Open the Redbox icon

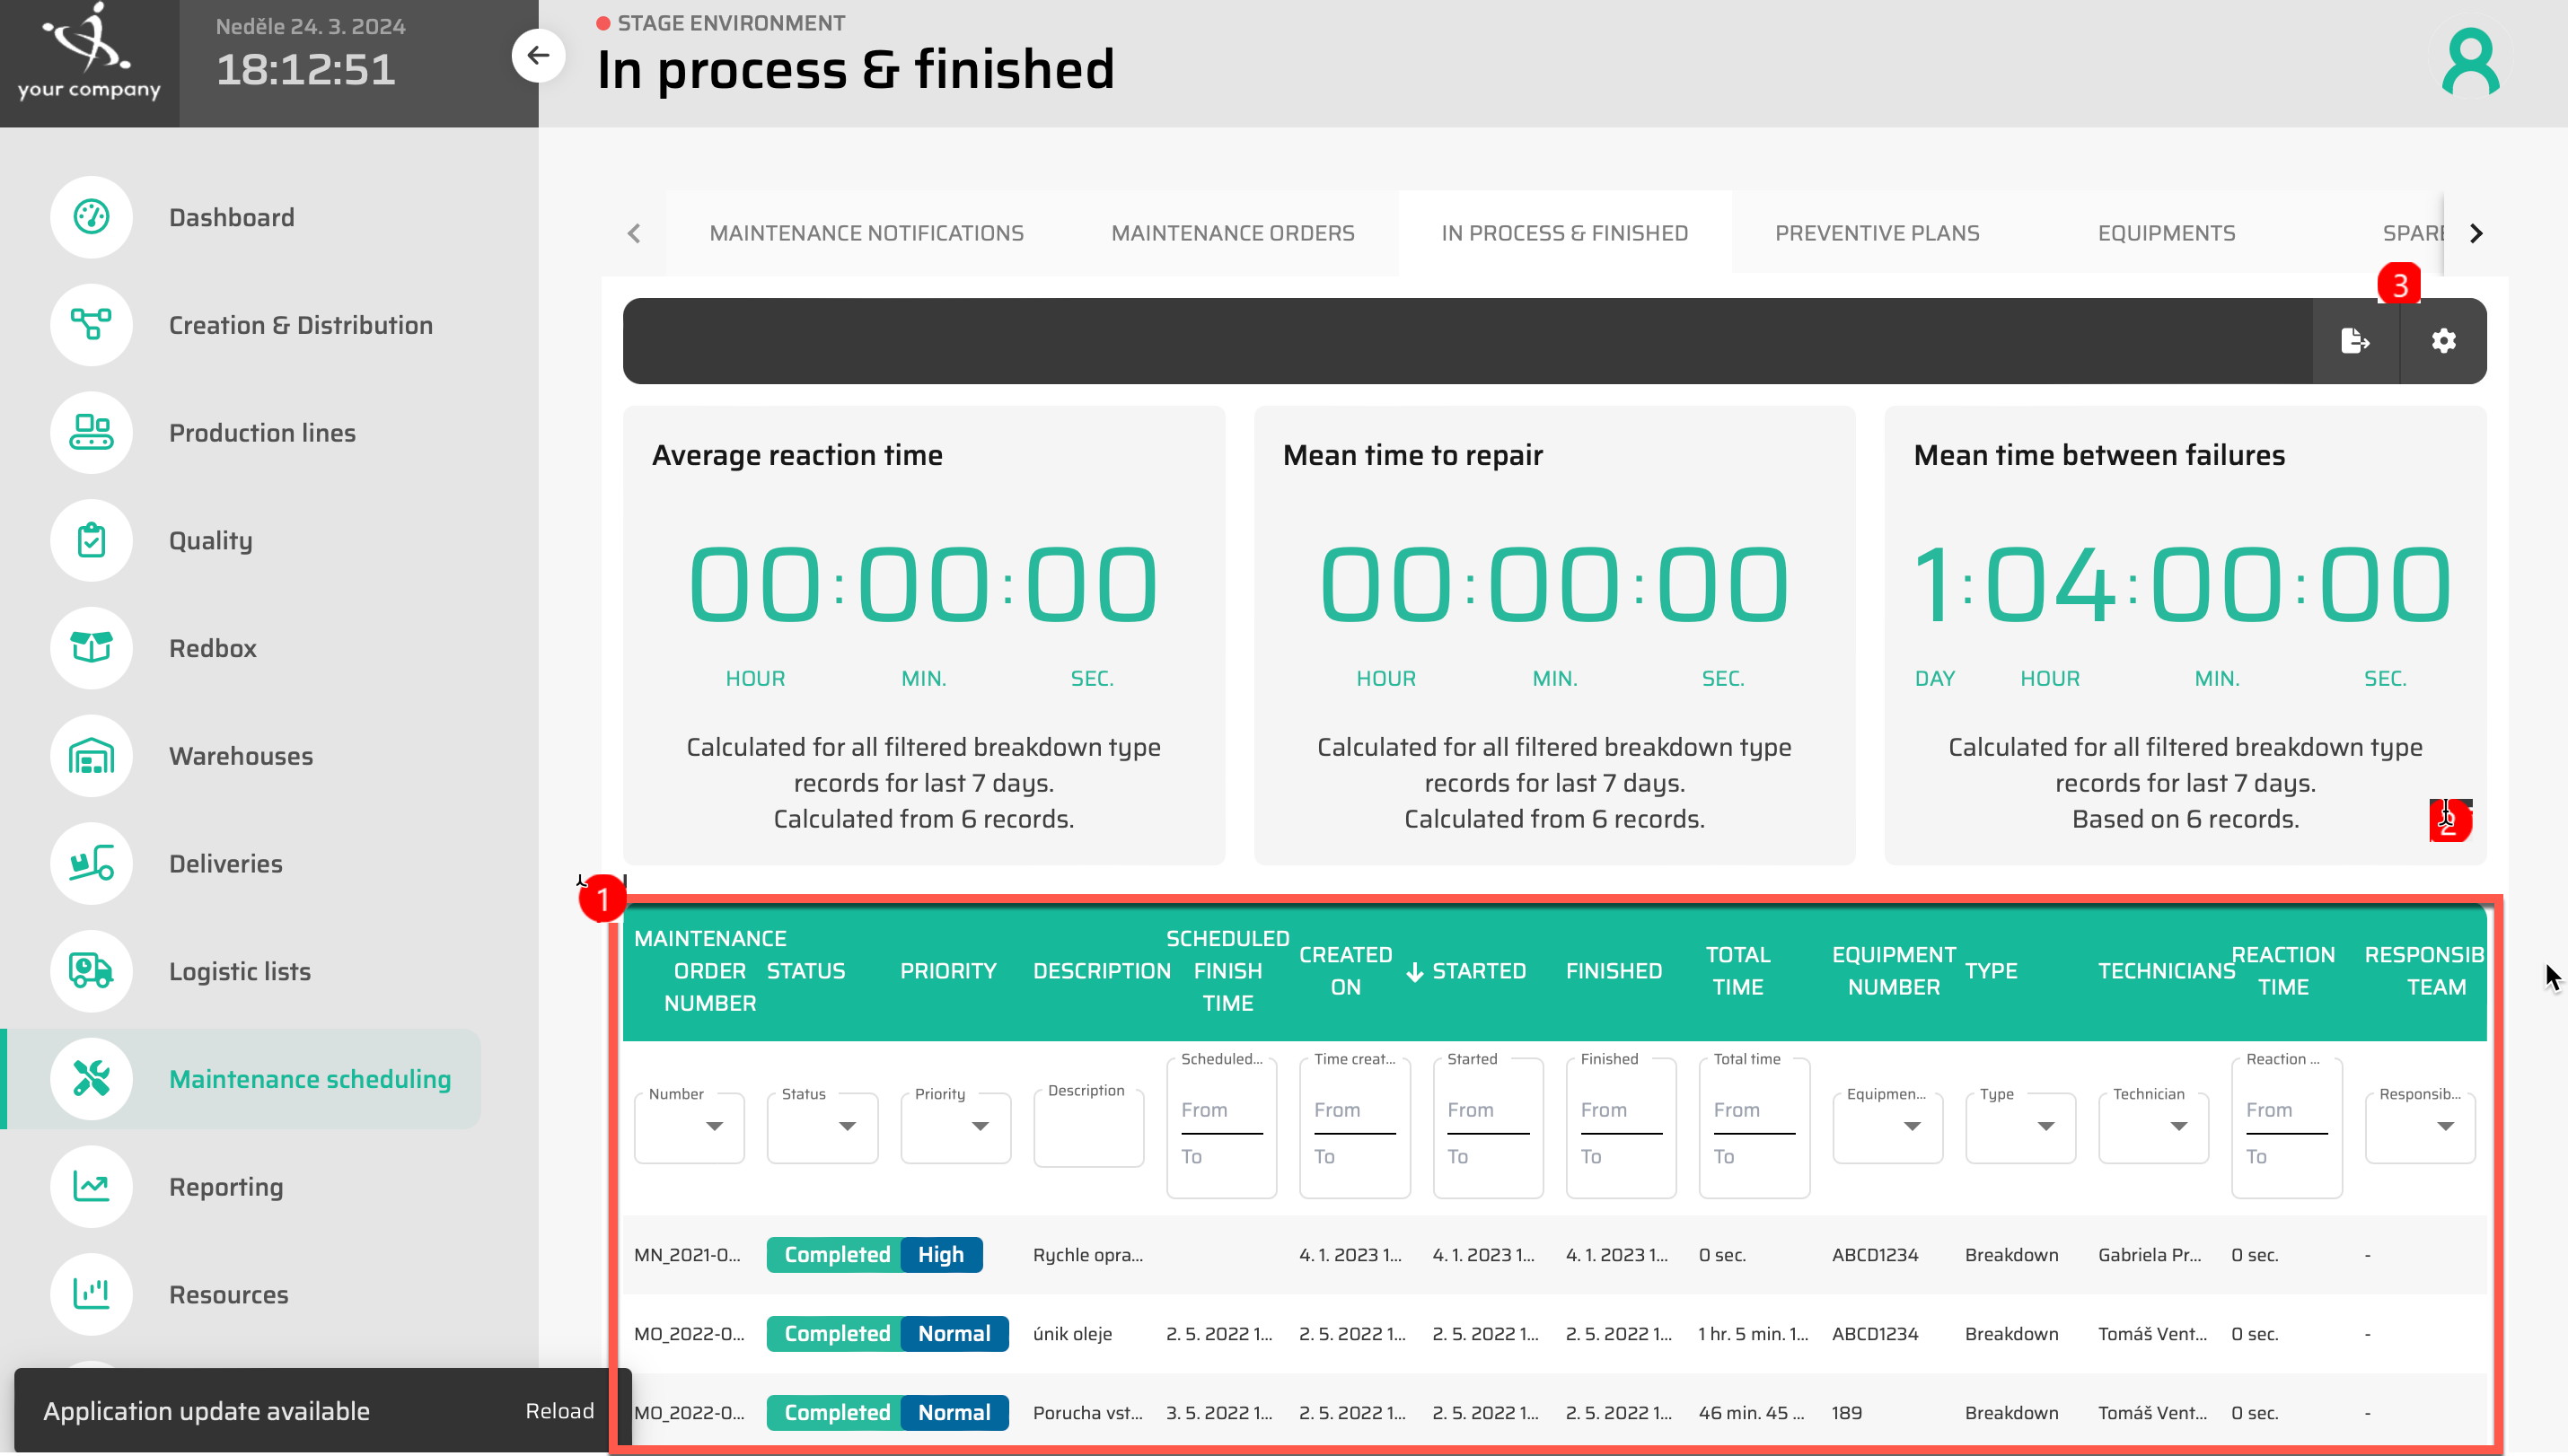pos(91,648)
